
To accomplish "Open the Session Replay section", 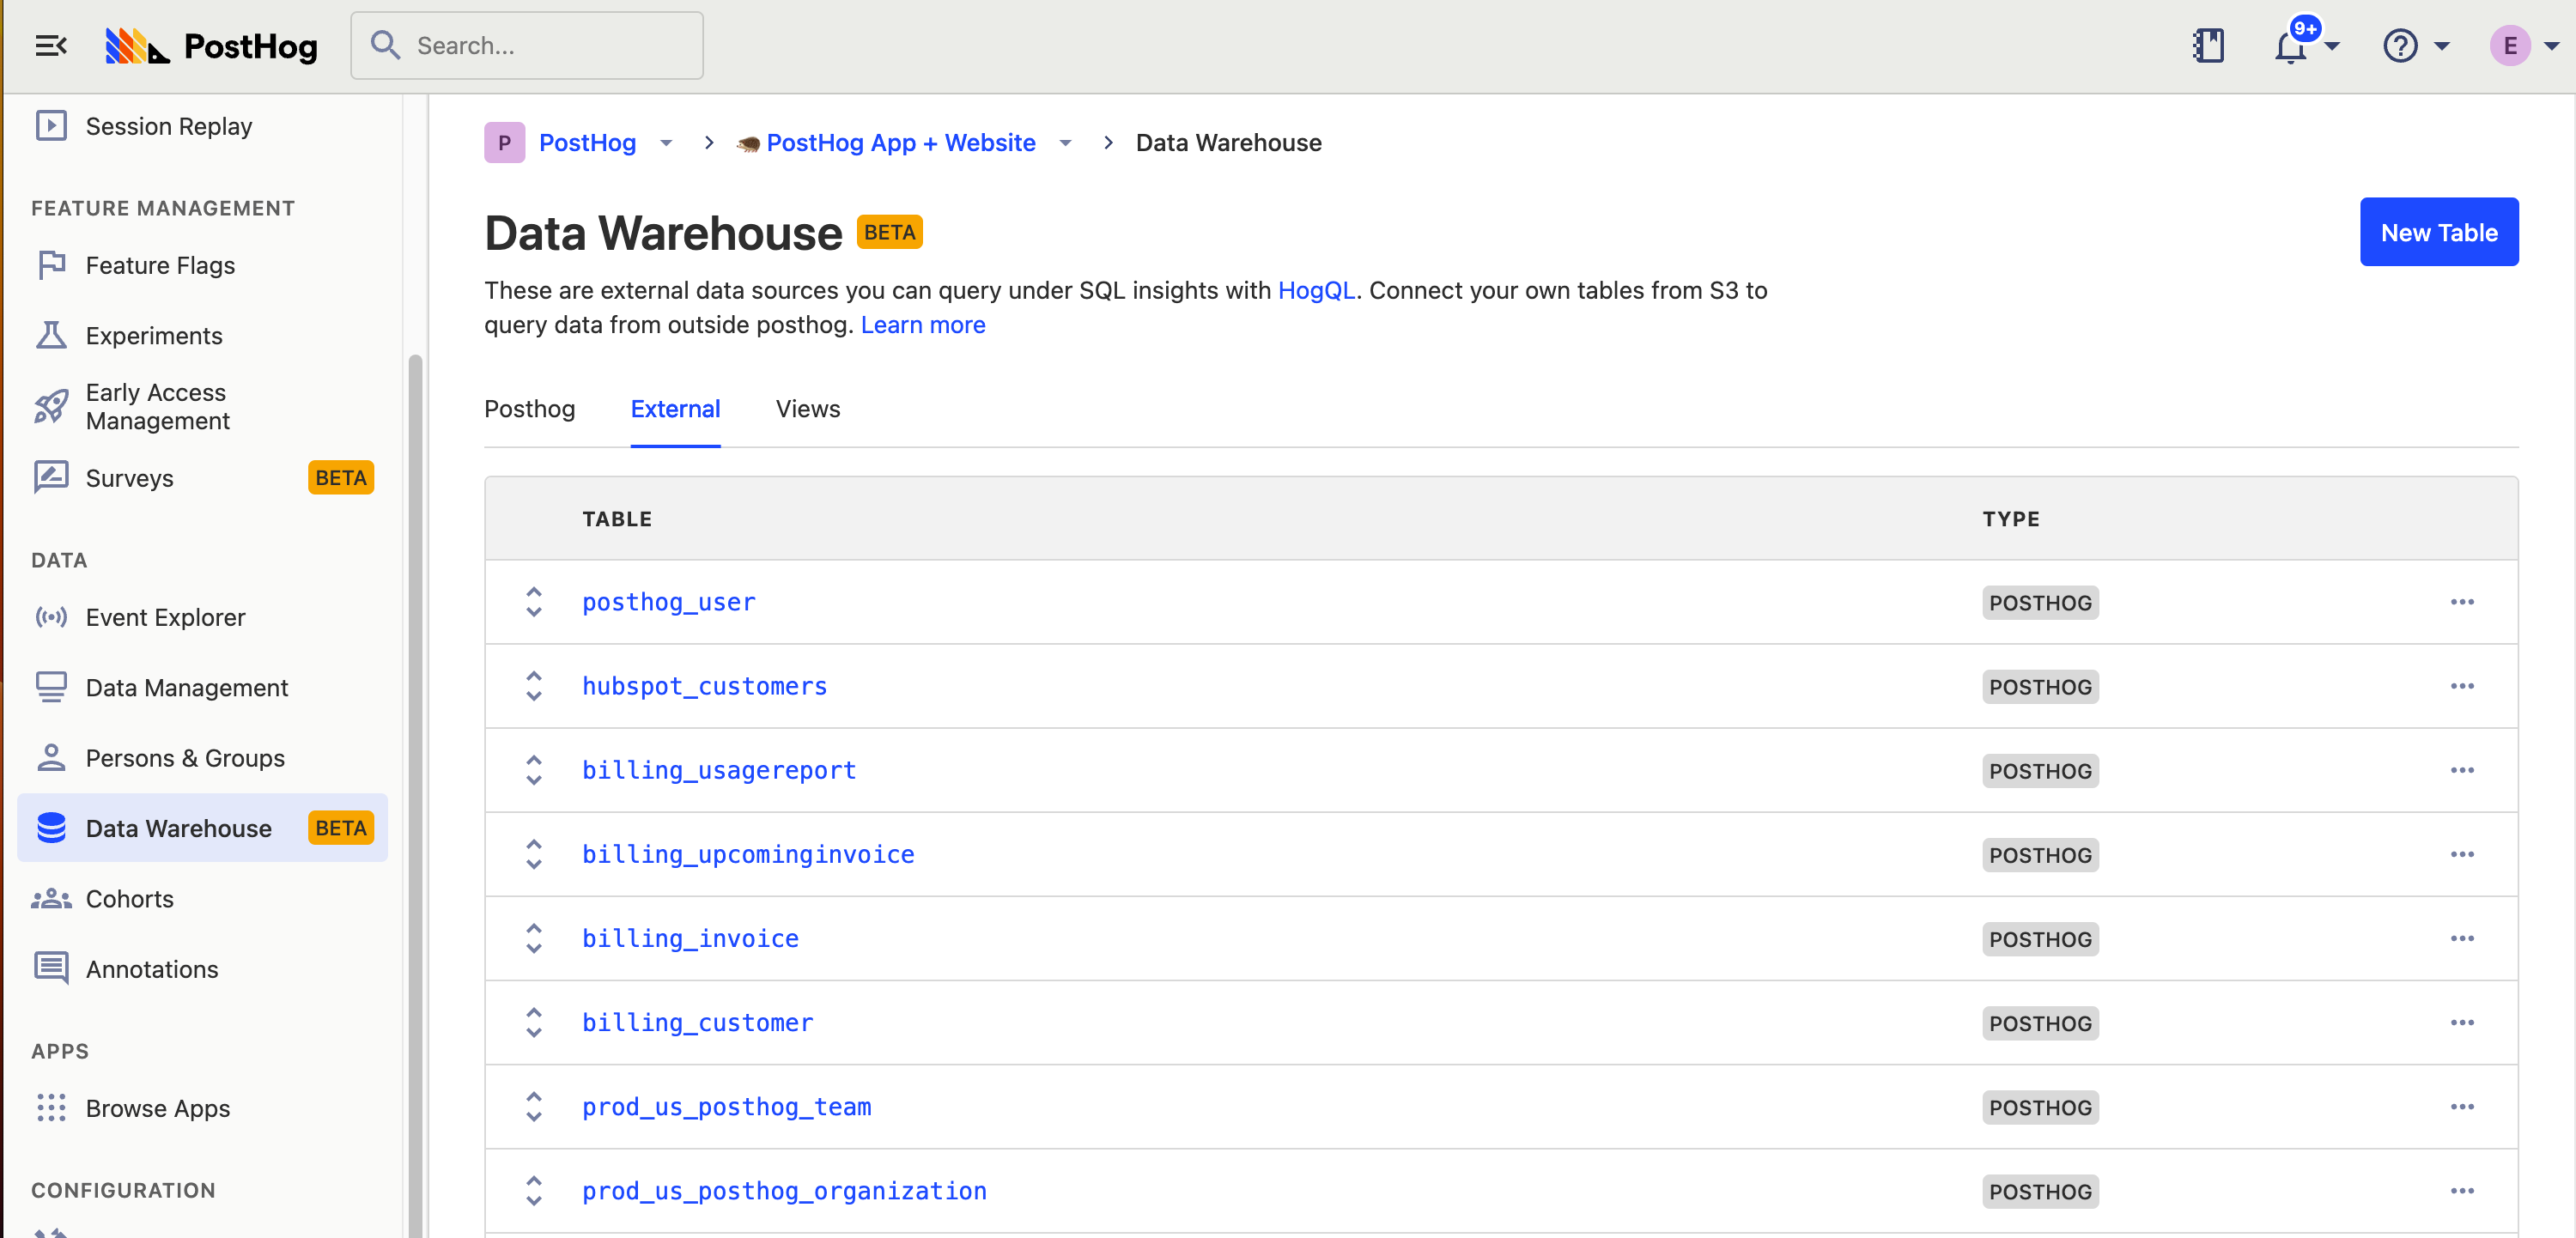I will (168, 126).
